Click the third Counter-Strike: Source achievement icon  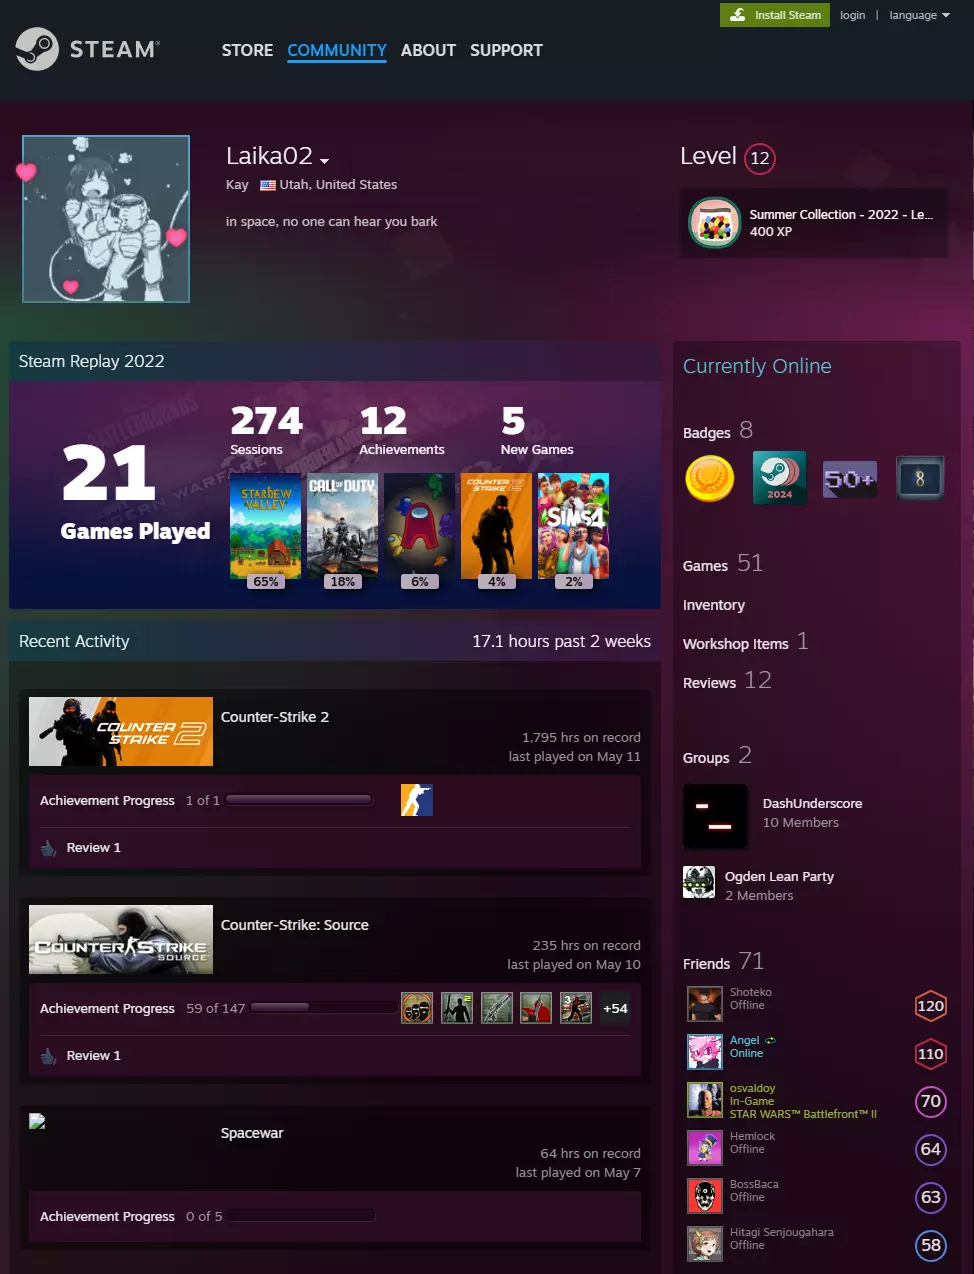[497, 1008]
